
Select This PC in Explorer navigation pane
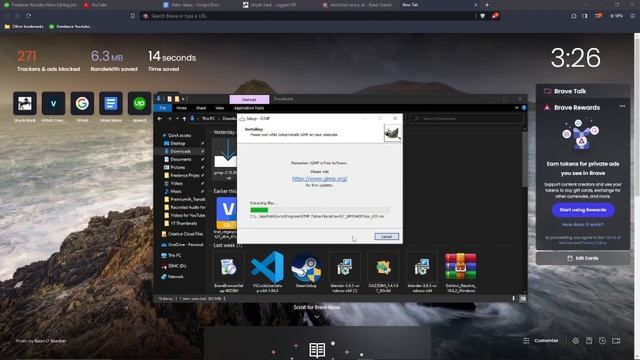pyautogui.click(x=175, y=256)
